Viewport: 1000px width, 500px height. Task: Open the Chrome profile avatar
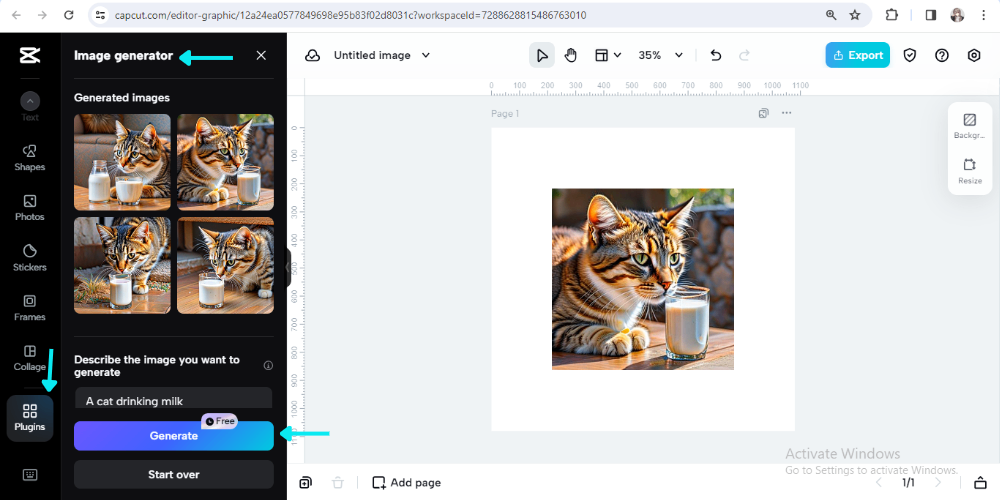(x=957, y=15)
